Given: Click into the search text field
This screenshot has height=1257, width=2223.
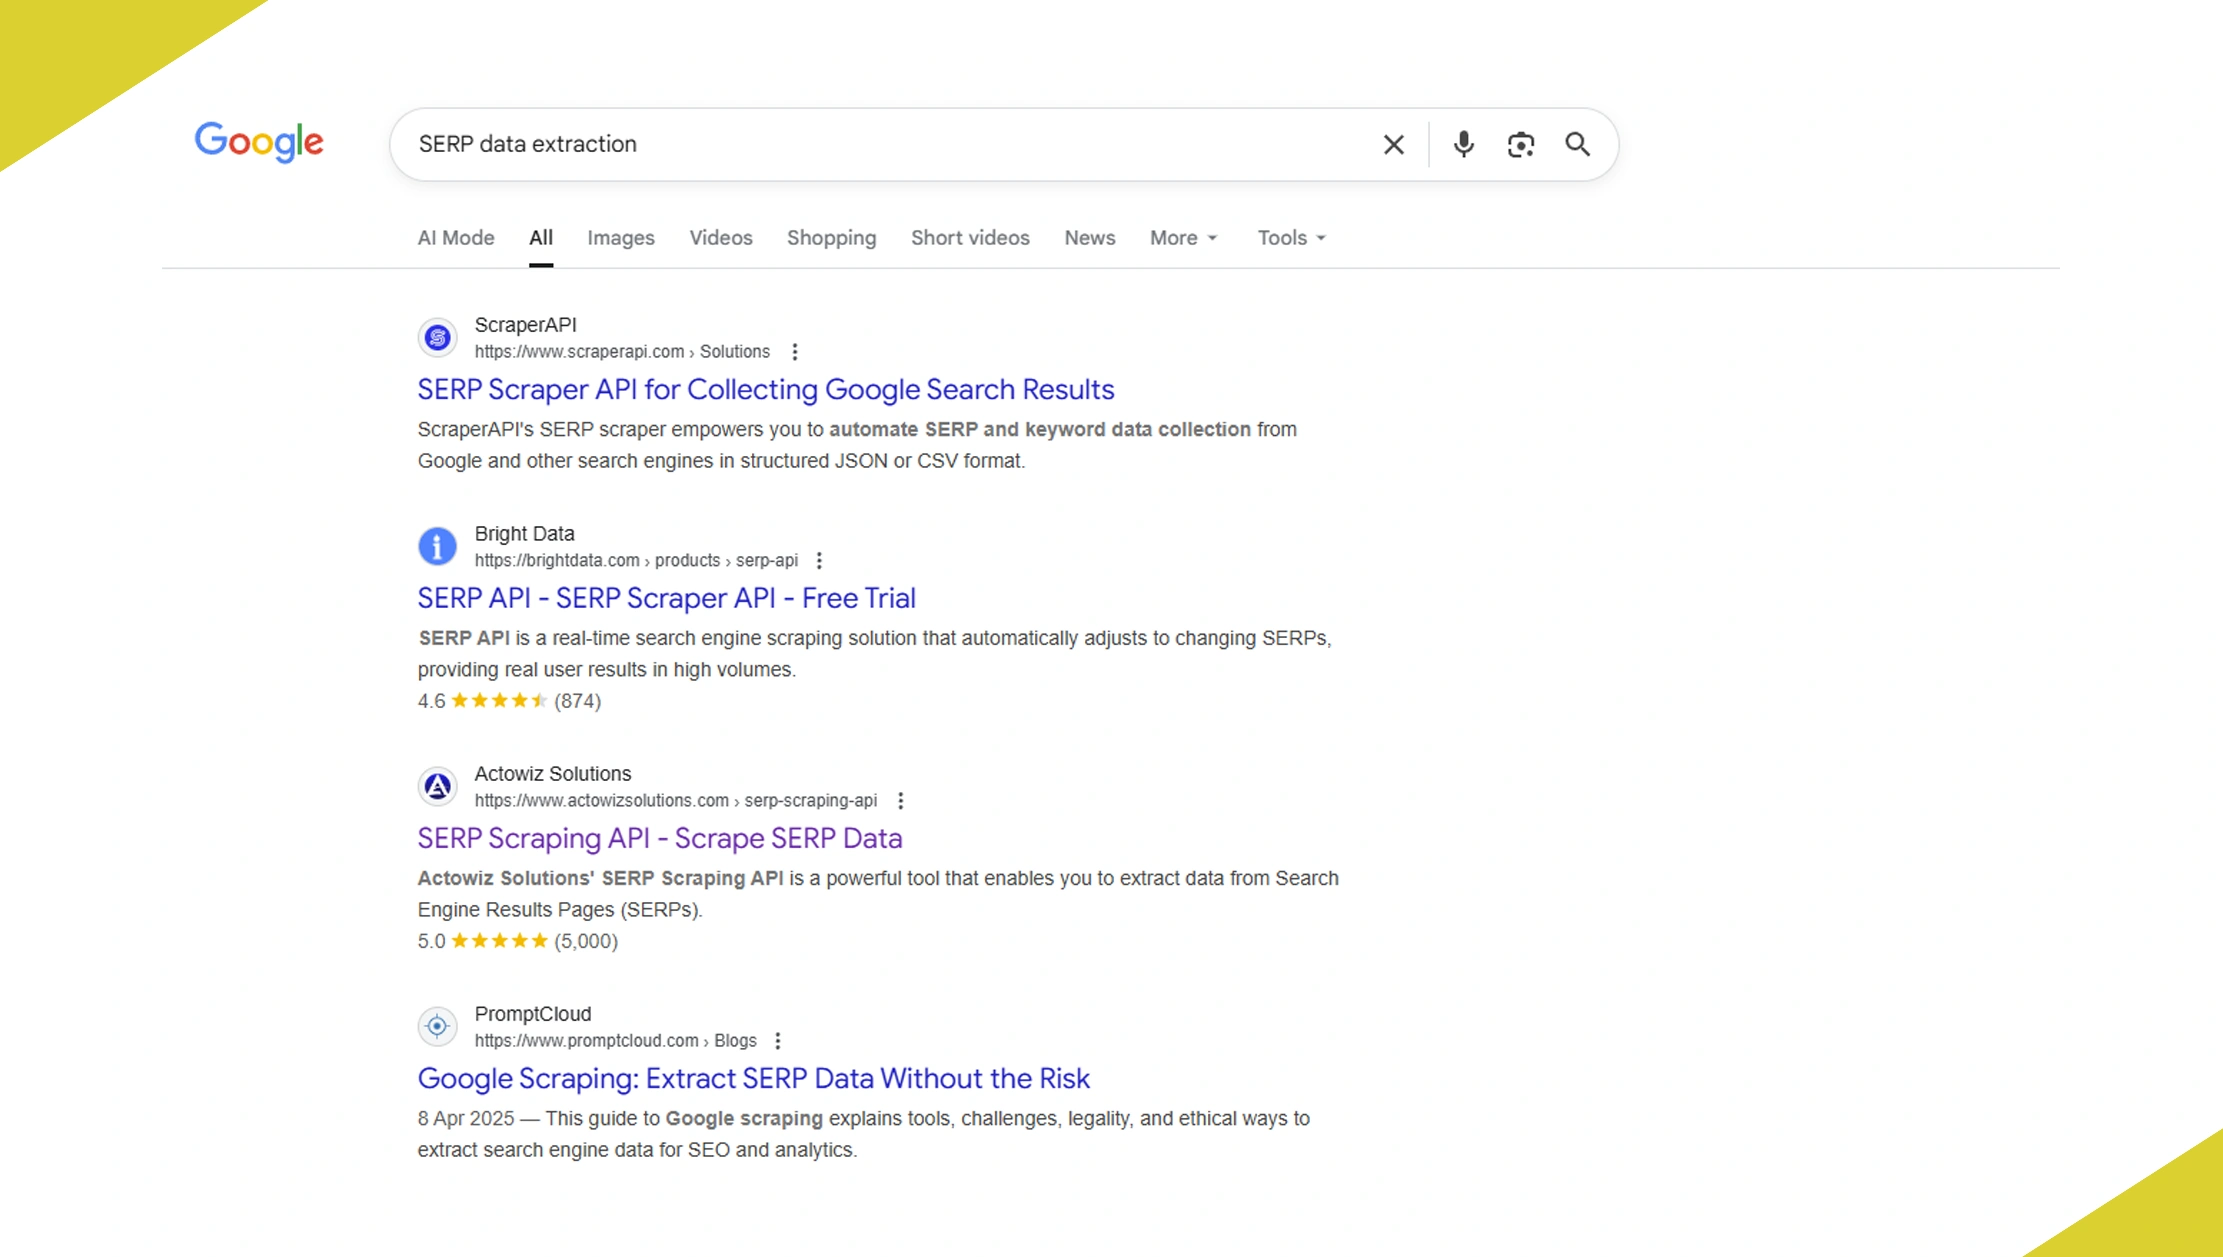Looking at the screenshot, I should click(x=880, y=144).
